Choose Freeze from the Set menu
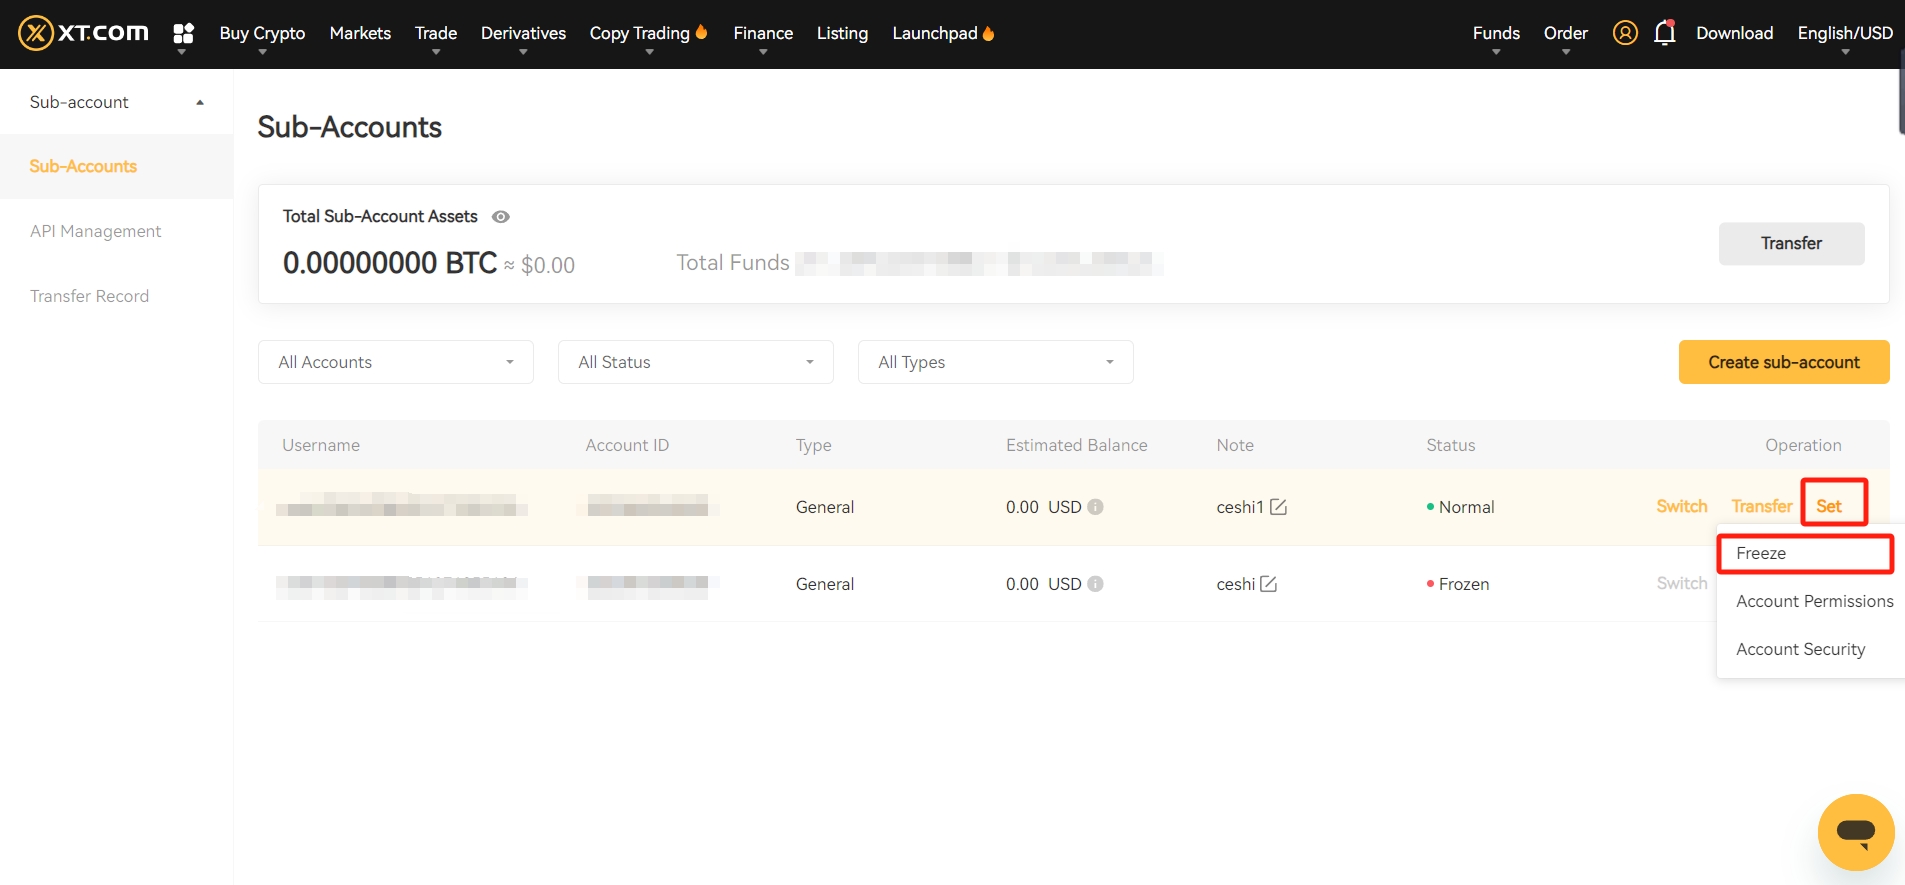Viewport: 1905px width, 885px height. (1761, 554)
